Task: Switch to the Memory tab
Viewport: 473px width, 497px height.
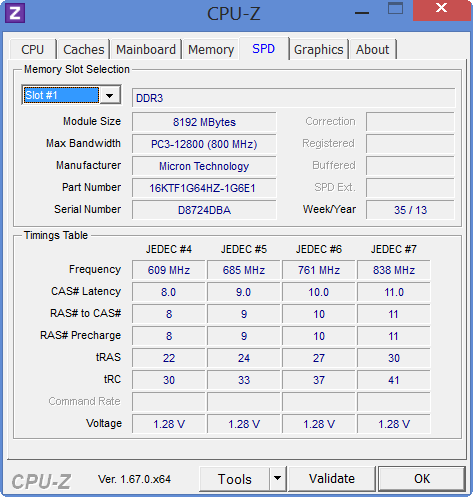Action: point(211,50)
